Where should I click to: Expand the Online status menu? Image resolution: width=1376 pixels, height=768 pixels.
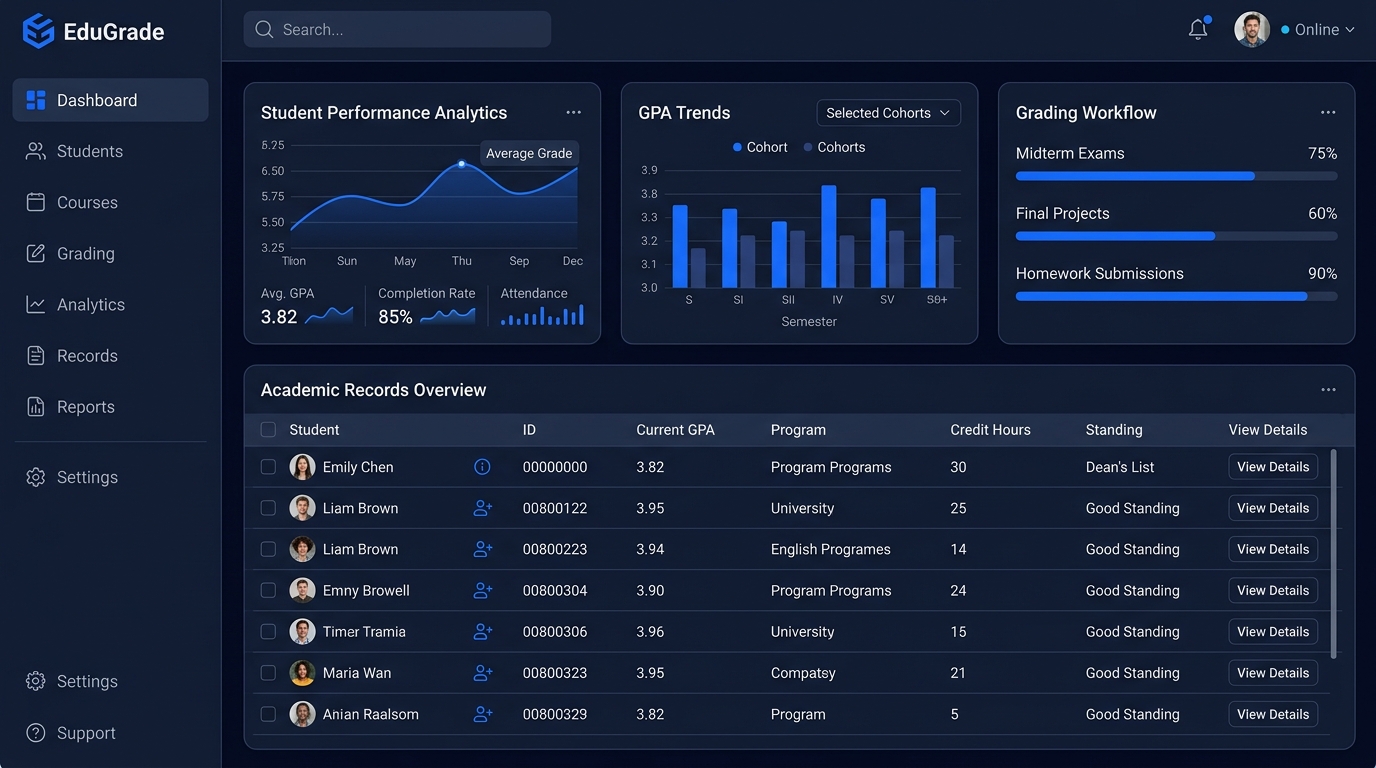coord(1318,30)
